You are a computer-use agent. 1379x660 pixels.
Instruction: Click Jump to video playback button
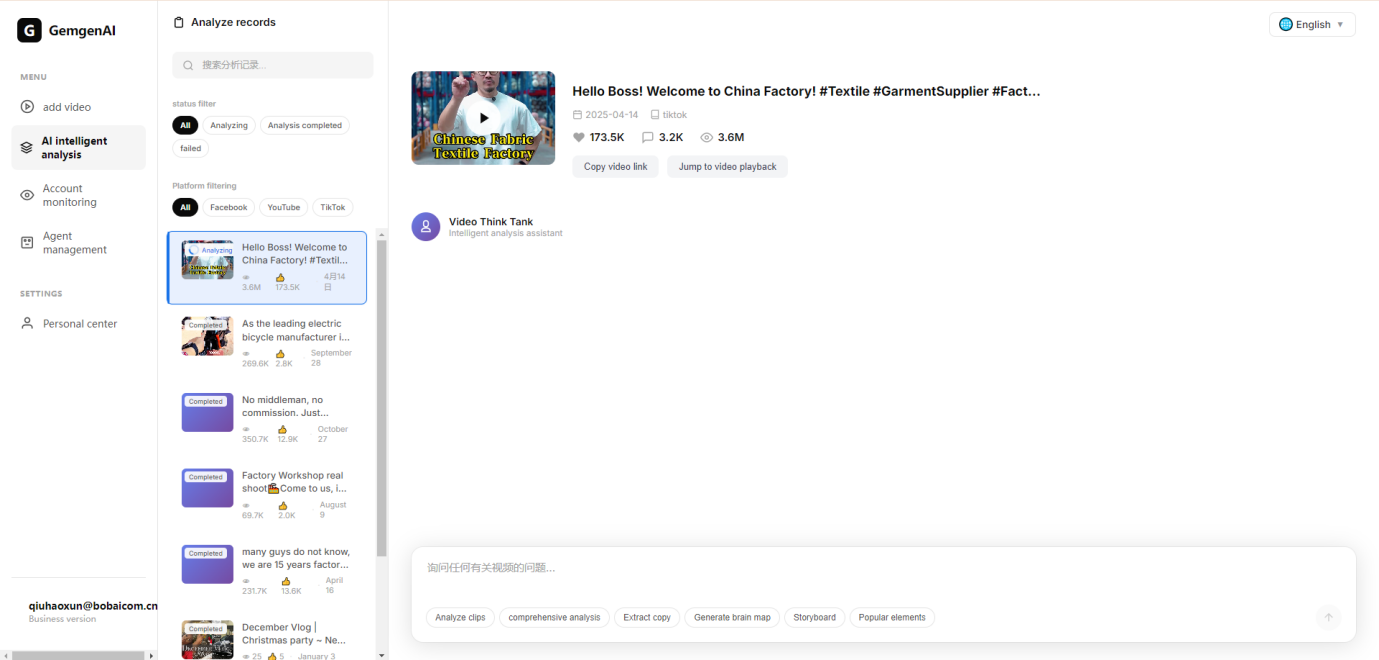[727, 166]
